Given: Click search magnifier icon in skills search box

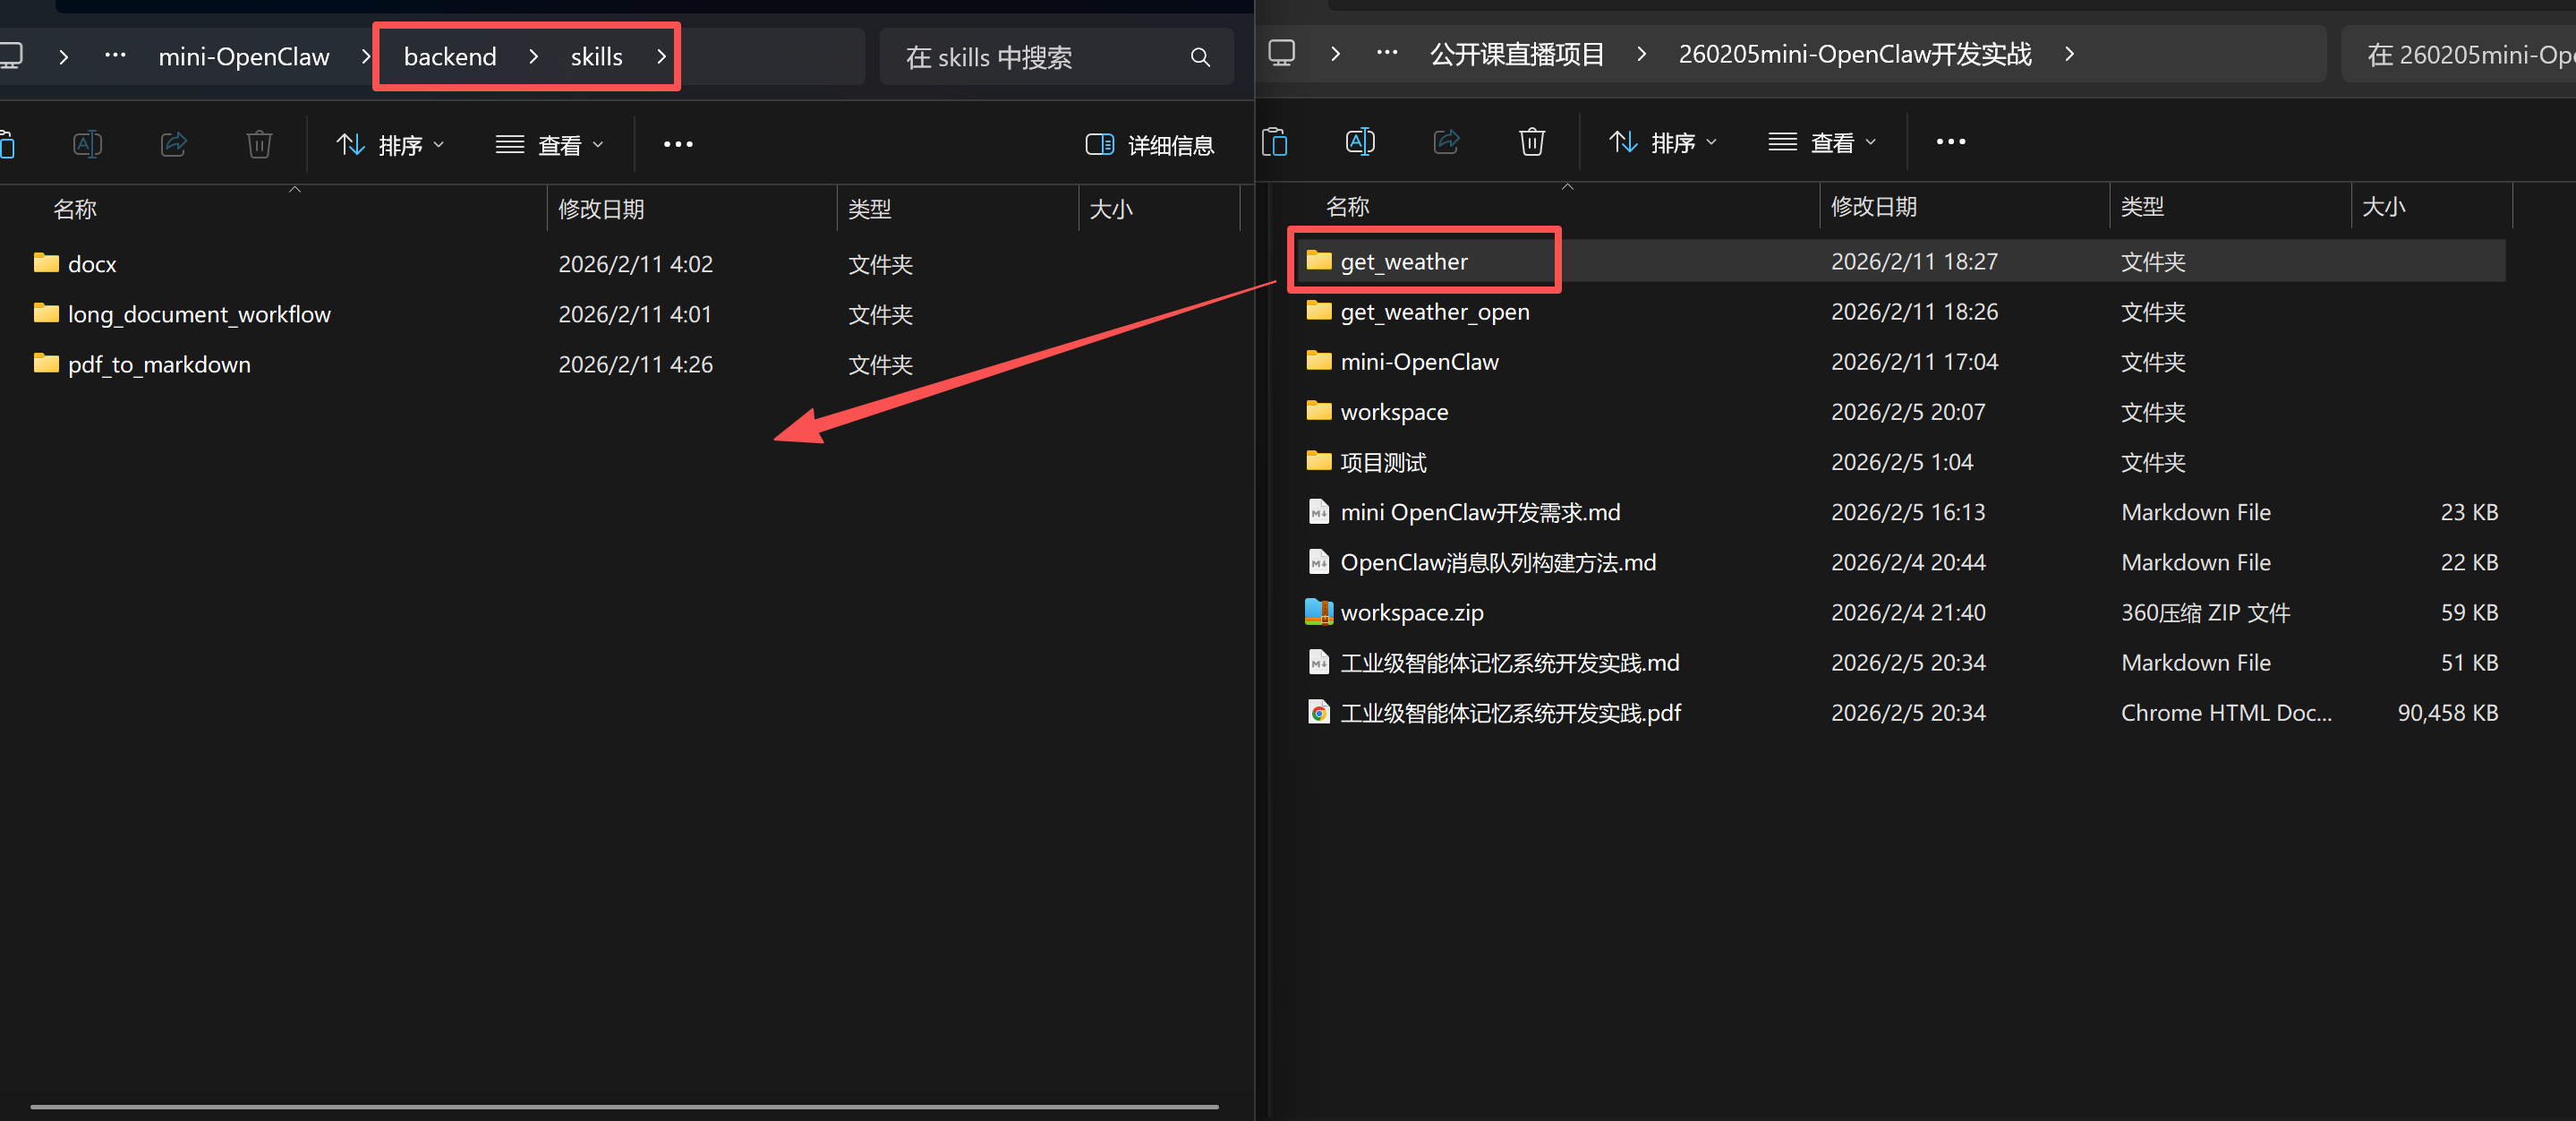Looking at the screenshot, I should 1200,58.
